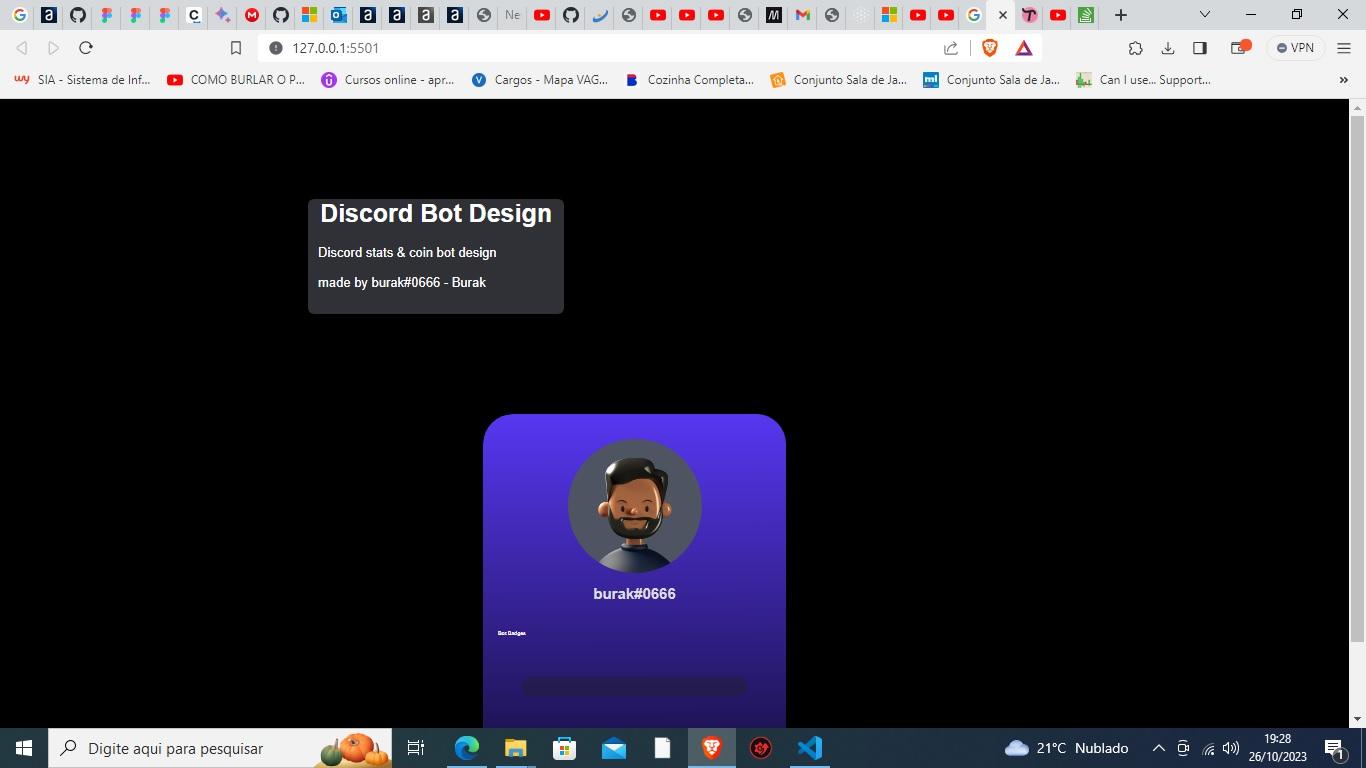Show downloads via the download icon

click(x=1167, y=48)
